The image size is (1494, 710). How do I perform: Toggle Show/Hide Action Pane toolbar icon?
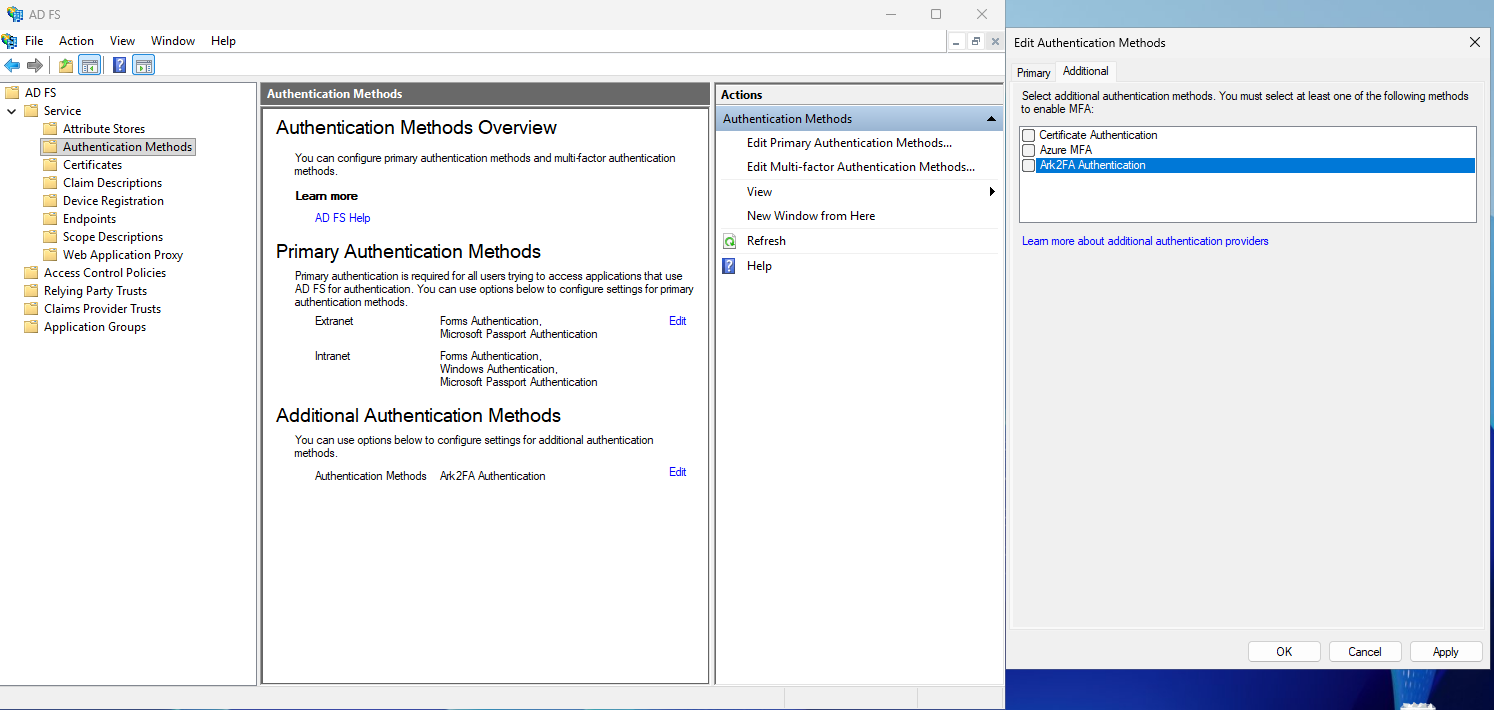[x=143, y=66]
